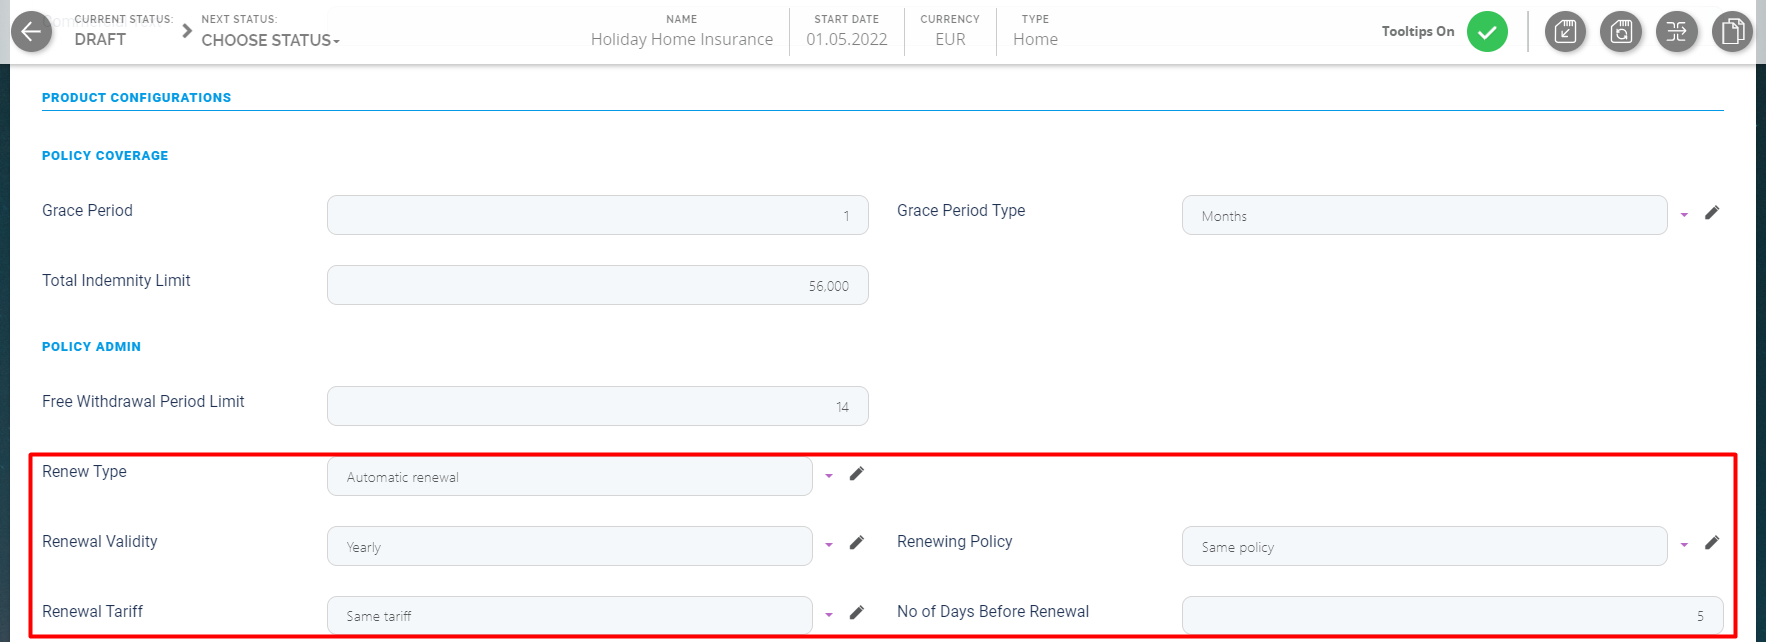This screenshot has height=642, width=1766.
Task: Click the crossed arrows merge icon
Action: point(1677,32)
